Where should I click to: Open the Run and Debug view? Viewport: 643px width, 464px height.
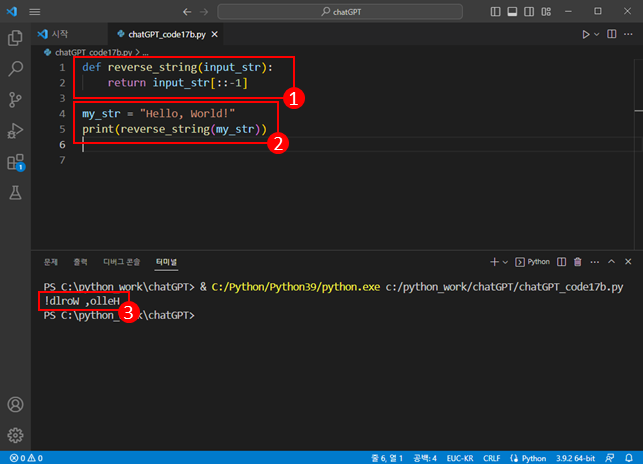15,131
